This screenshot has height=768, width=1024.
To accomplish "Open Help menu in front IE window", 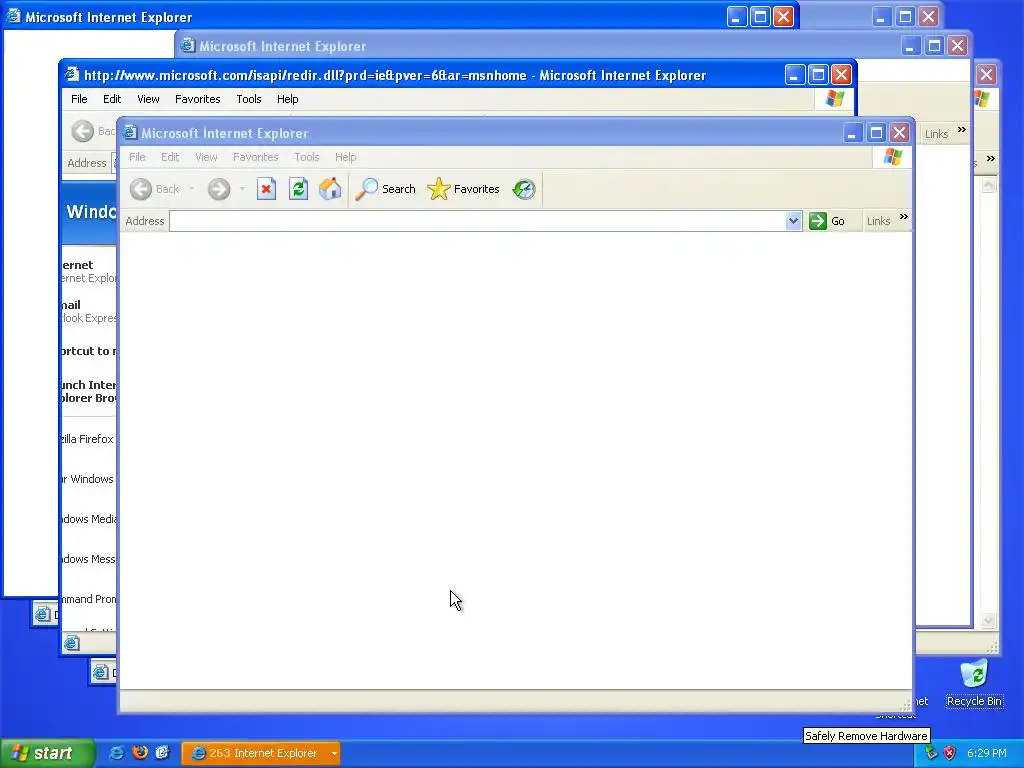I will point(345,157).
